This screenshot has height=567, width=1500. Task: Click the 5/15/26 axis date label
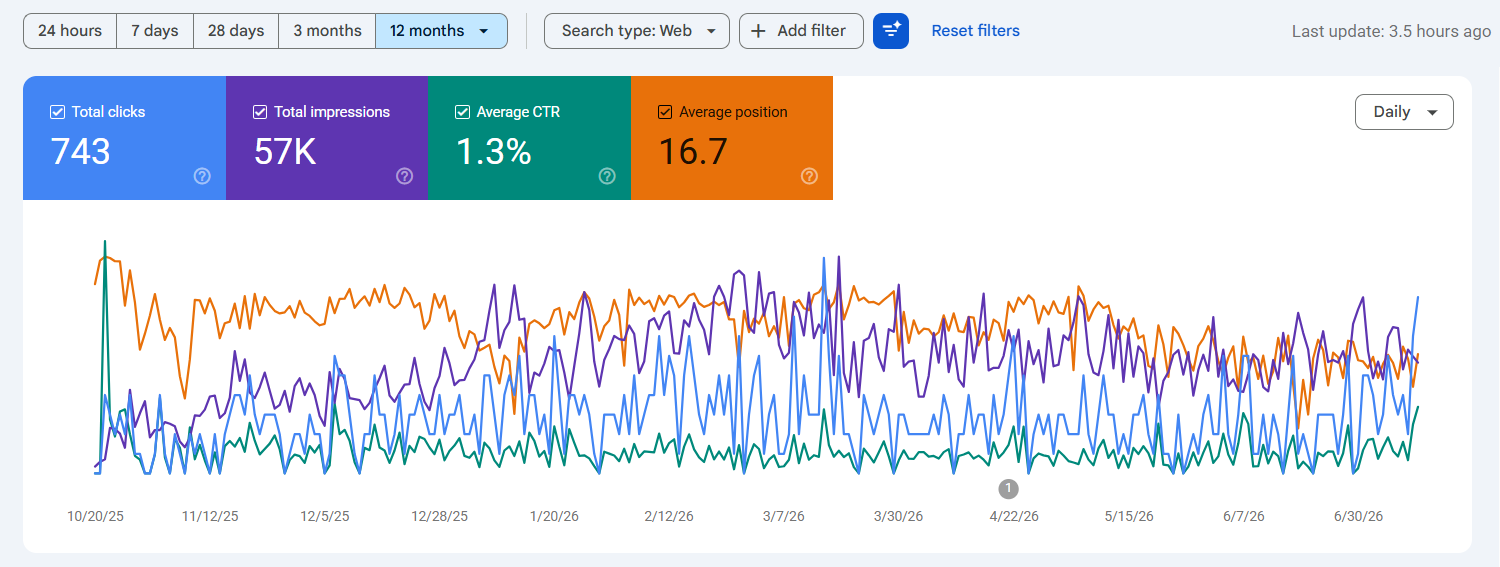(1129, 516)
